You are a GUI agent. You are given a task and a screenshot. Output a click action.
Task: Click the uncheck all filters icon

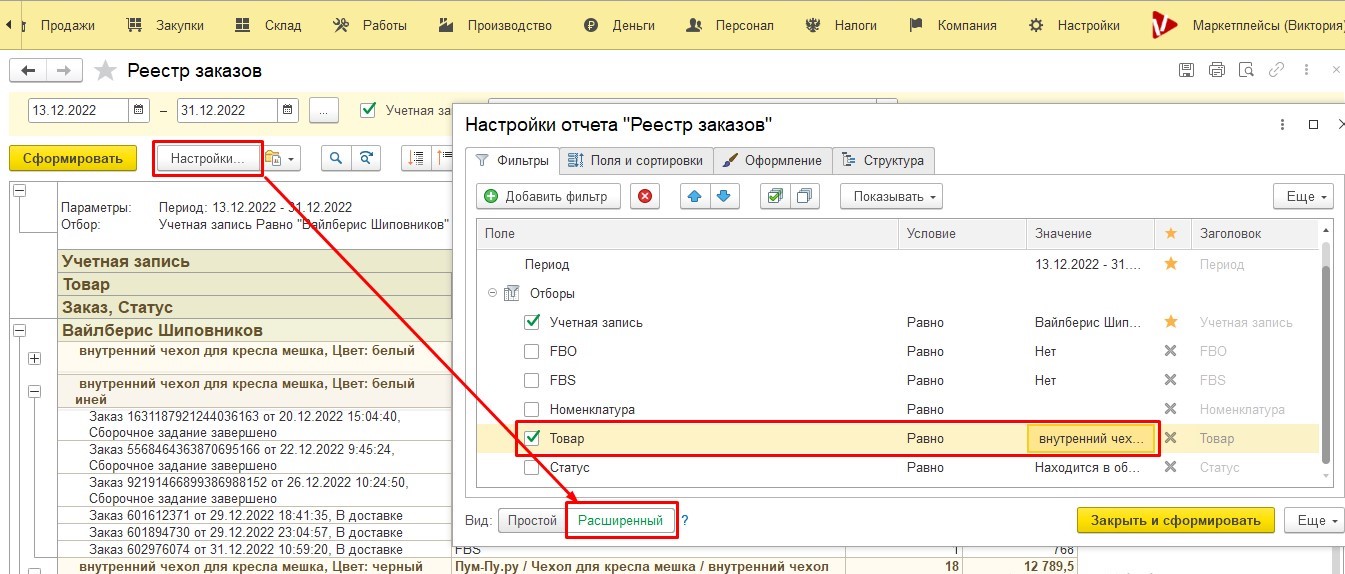tap(805, 196)
